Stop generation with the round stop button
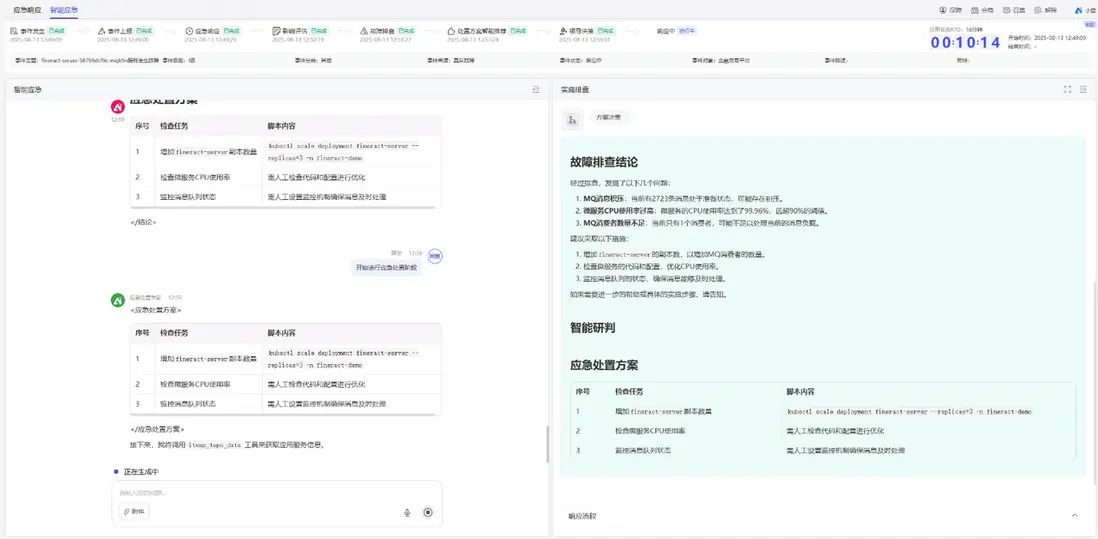 coord(428,512)
